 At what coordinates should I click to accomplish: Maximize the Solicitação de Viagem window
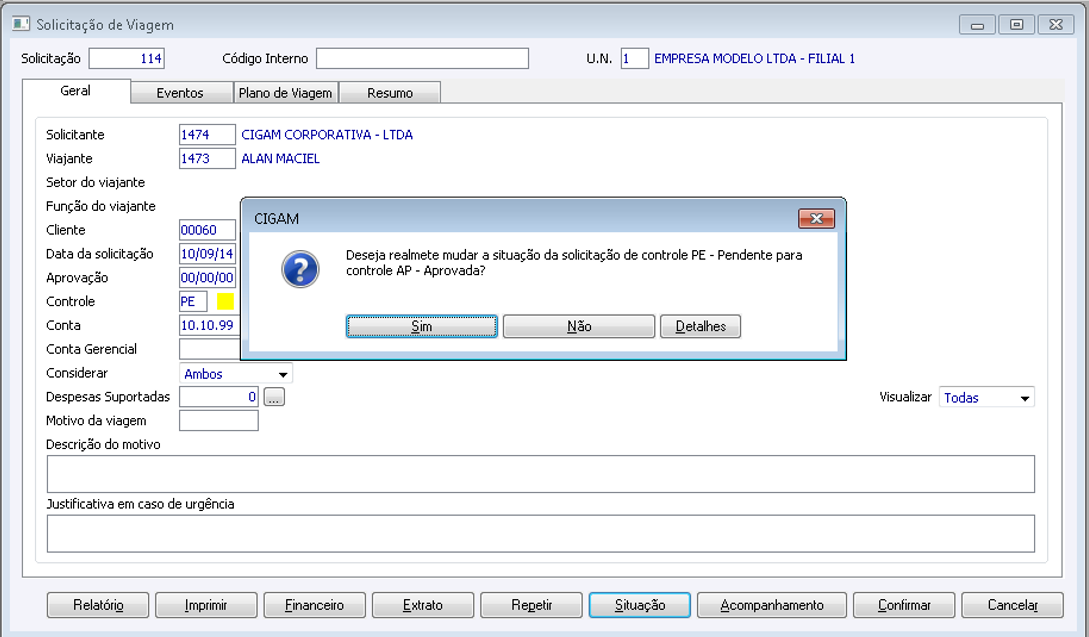pyautogui.click(x=1016, y=25)
